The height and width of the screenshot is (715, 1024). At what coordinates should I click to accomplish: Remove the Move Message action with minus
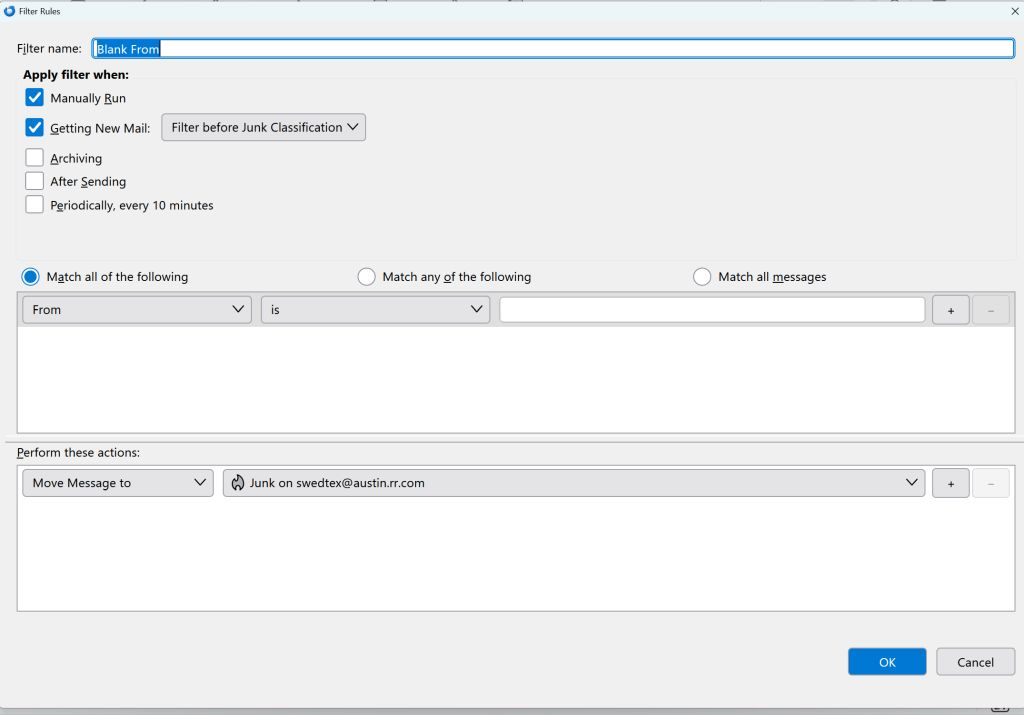point(990,483)
